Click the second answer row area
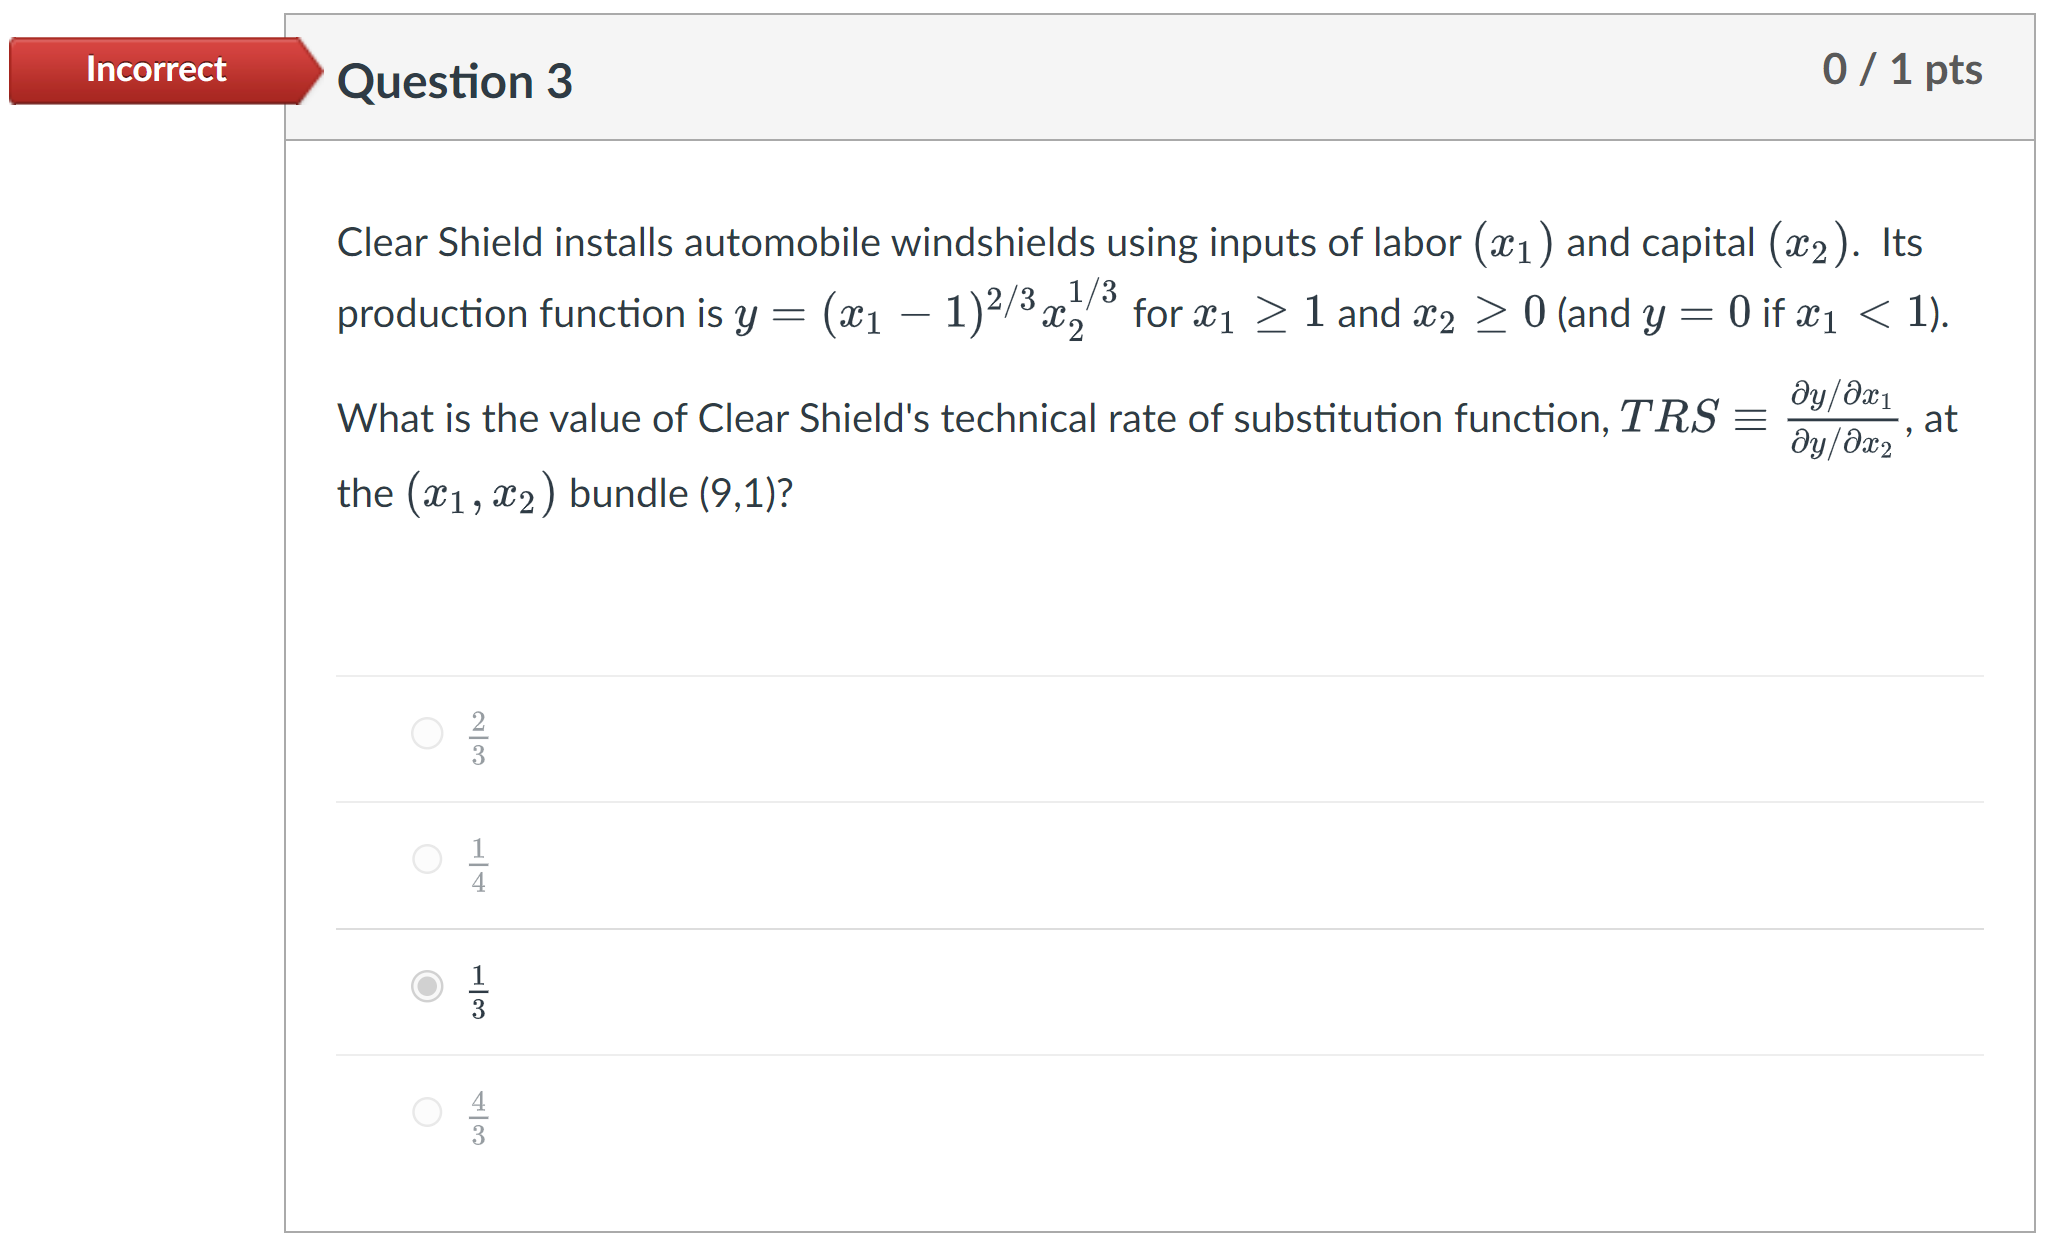This screenshot has height=1245, width=2064. pyautogui.click(x=1100, y=863)
